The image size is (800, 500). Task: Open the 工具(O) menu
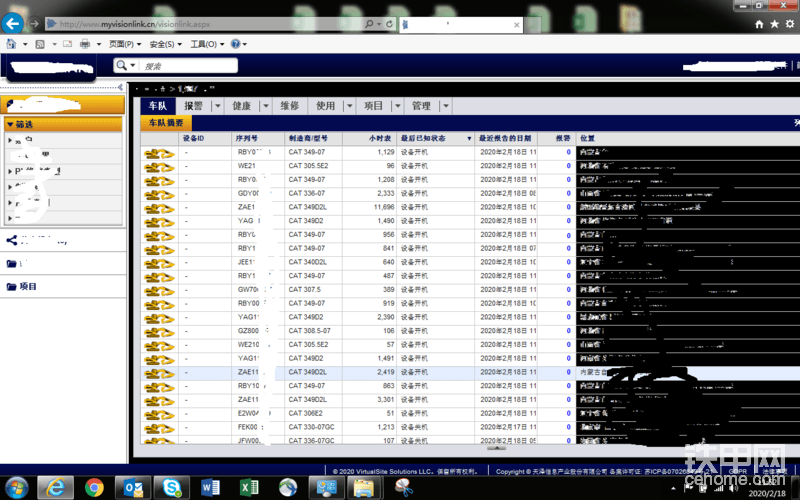[207, 44]
